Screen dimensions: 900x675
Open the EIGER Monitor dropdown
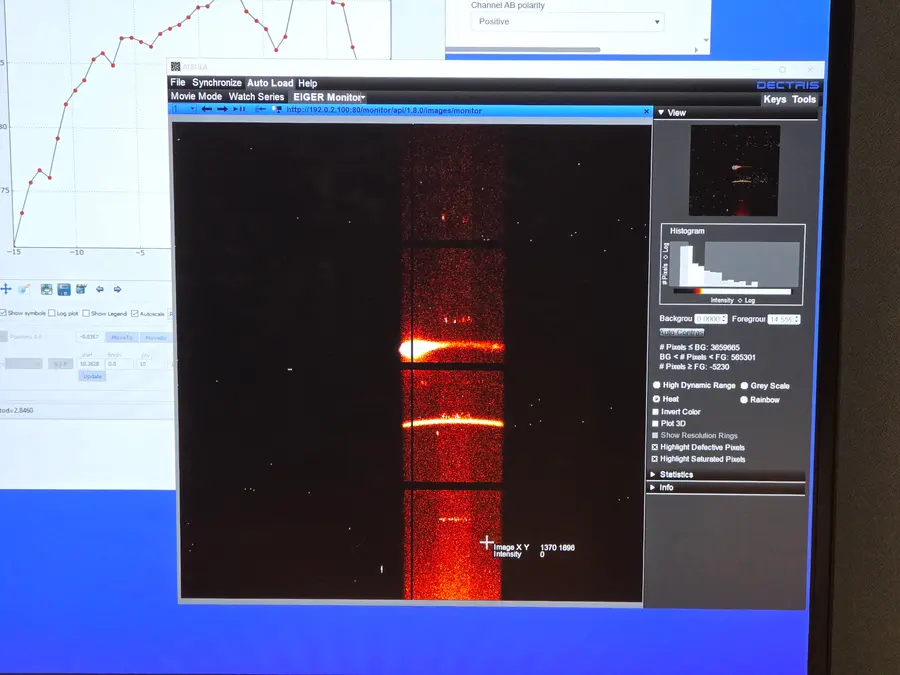coord(329,97)
